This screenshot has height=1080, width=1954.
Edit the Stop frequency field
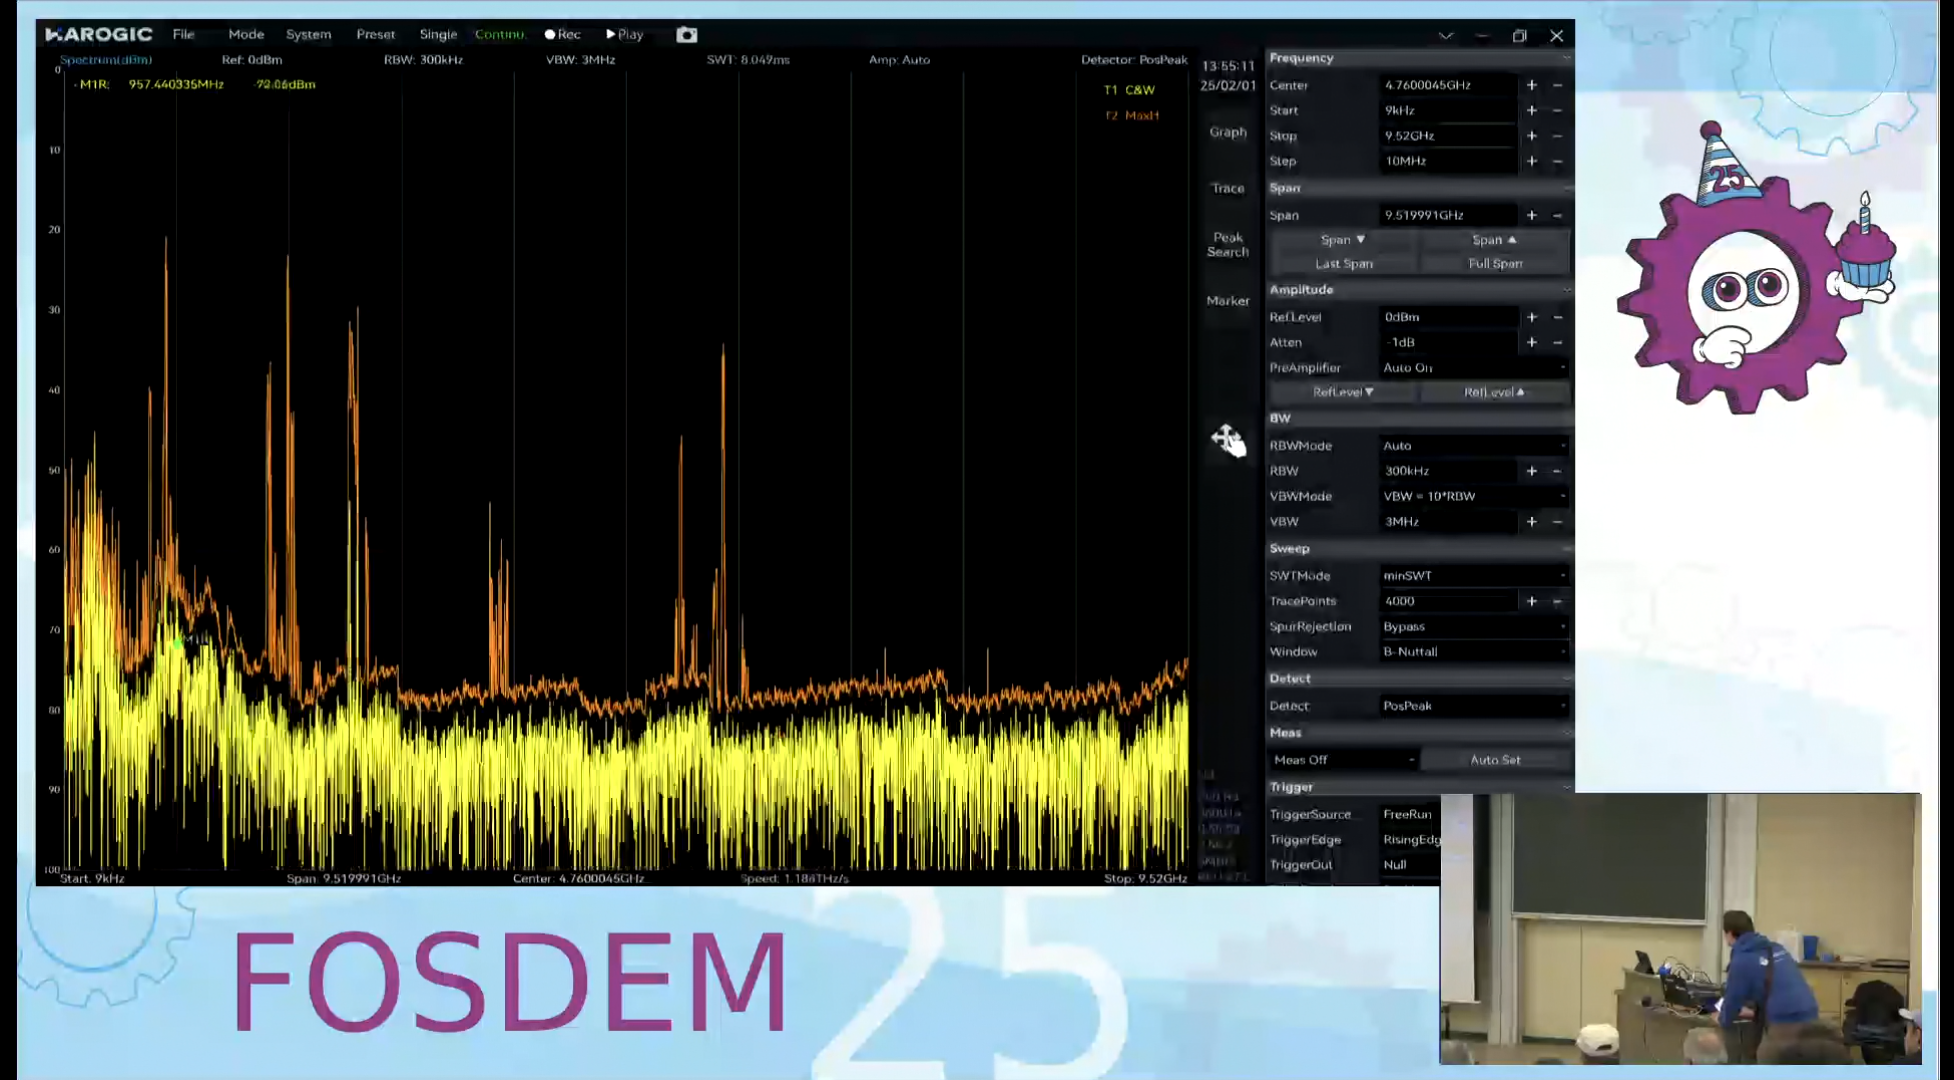(x=1448, y=135)
